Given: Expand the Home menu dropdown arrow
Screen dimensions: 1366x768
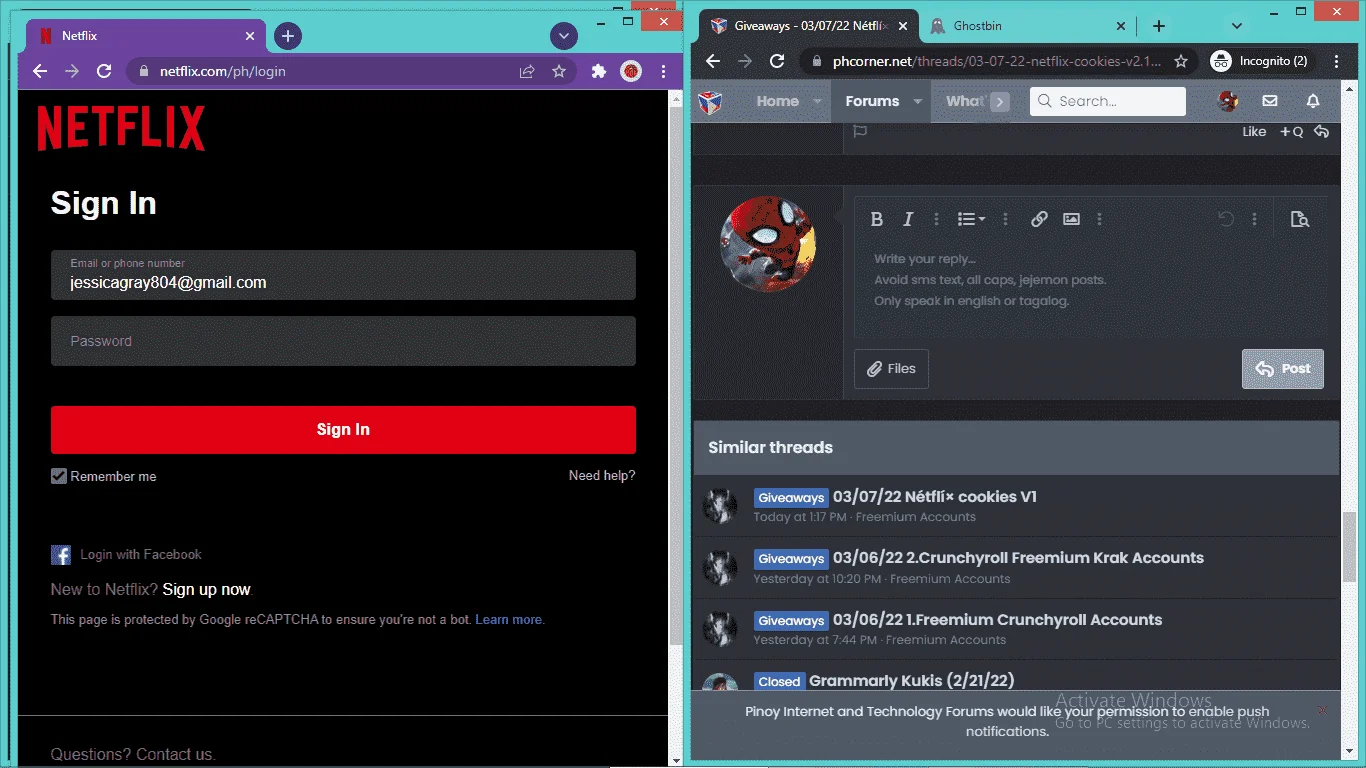Looking at the screenshot, I should (816, 101).
